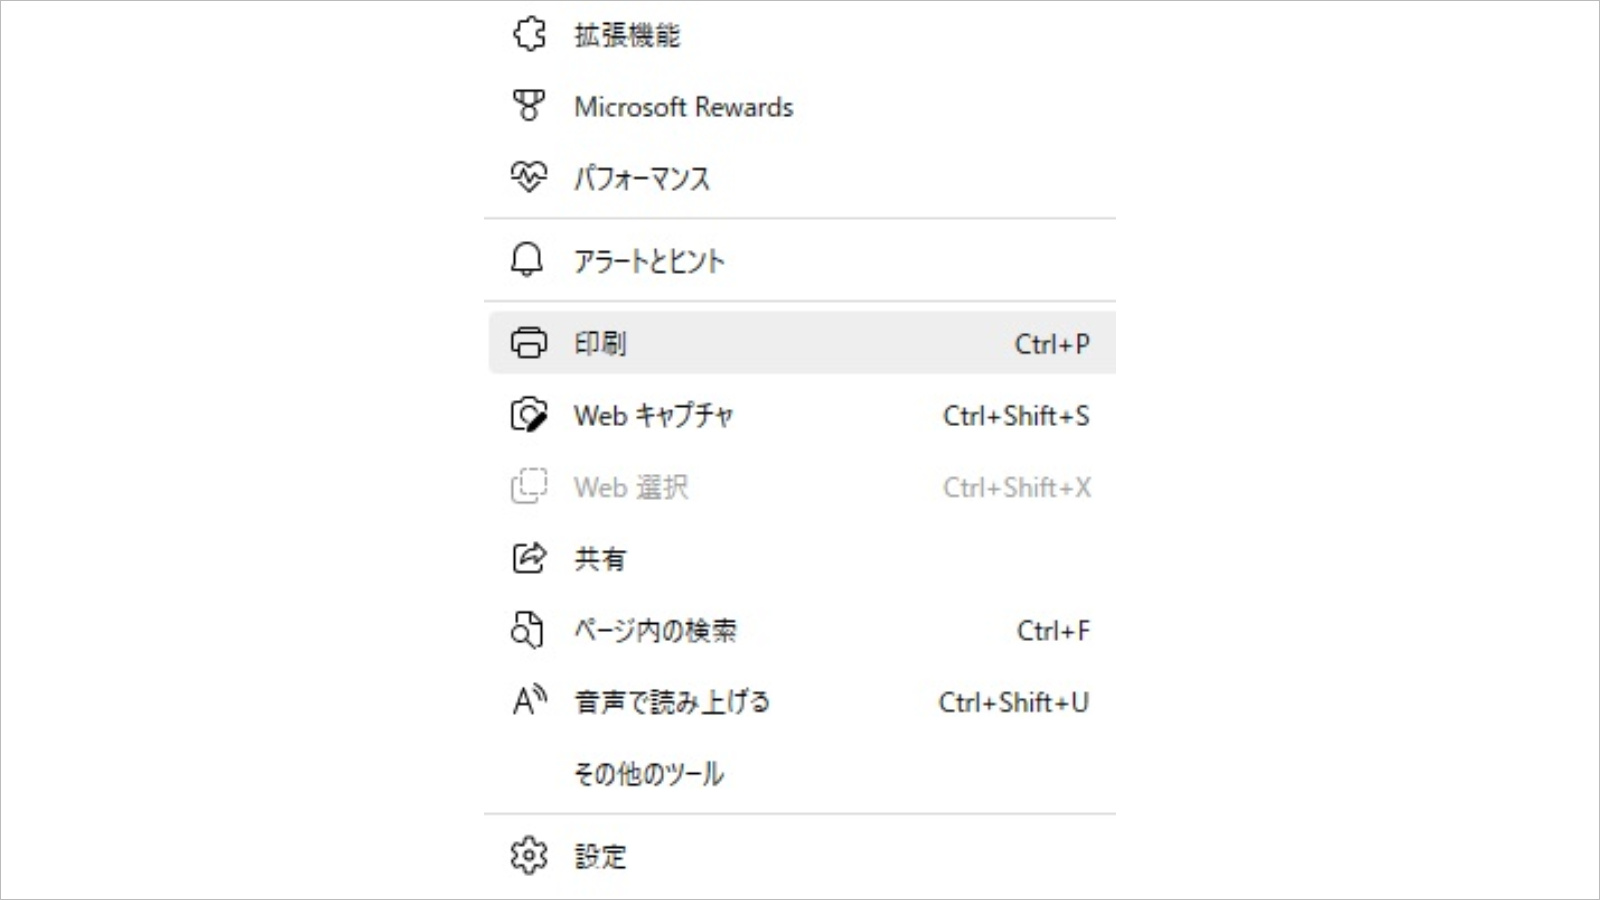Viewport: 1600px width, 900px height.
Task: Click the Ctrl+Shift+U shortcut text
Action: coord(1013,703)
